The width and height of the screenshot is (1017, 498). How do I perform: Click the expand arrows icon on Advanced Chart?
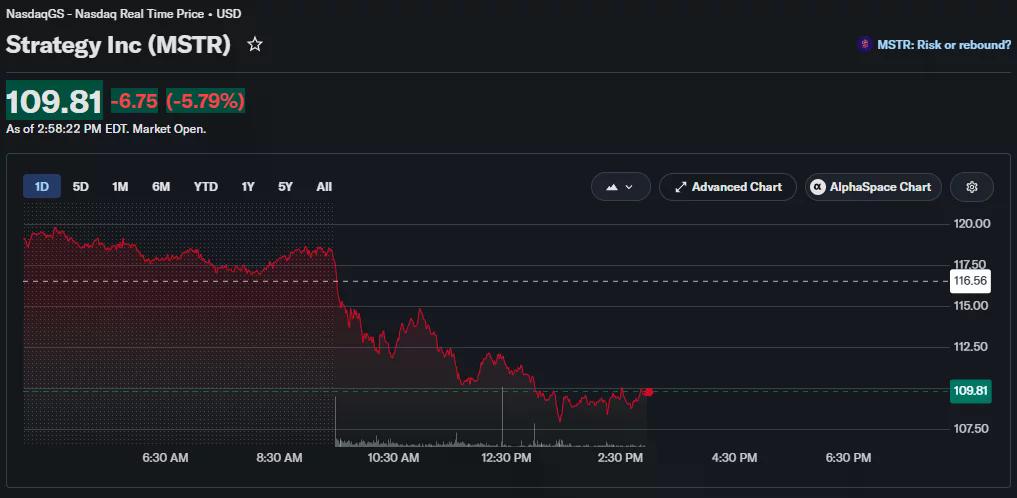click(x=680, y=187)
